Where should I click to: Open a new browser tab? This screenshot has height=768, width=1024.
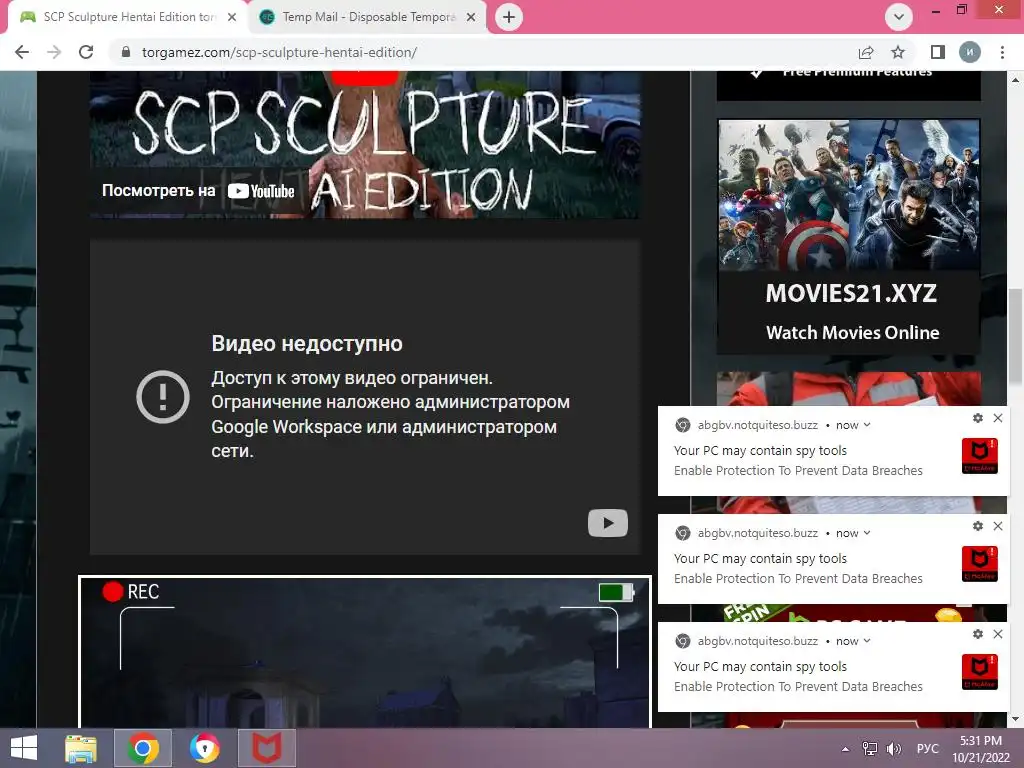pyautogui.click(x=509, y=17)
